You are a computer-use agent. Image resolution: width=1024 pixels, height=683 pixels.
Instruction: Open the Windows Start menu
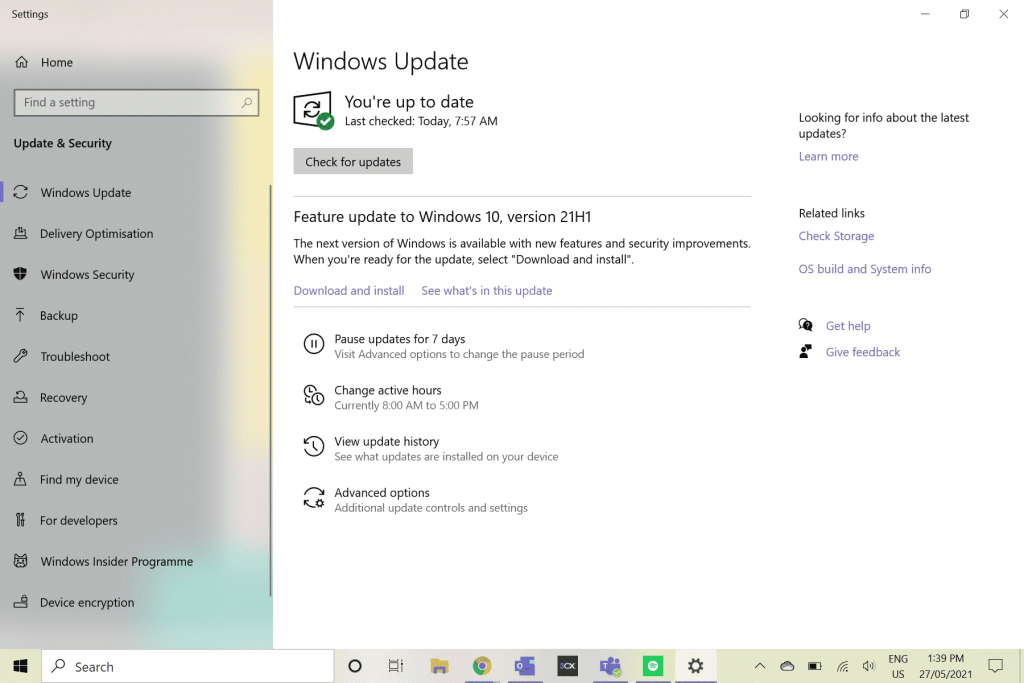[x=20, y=666]
